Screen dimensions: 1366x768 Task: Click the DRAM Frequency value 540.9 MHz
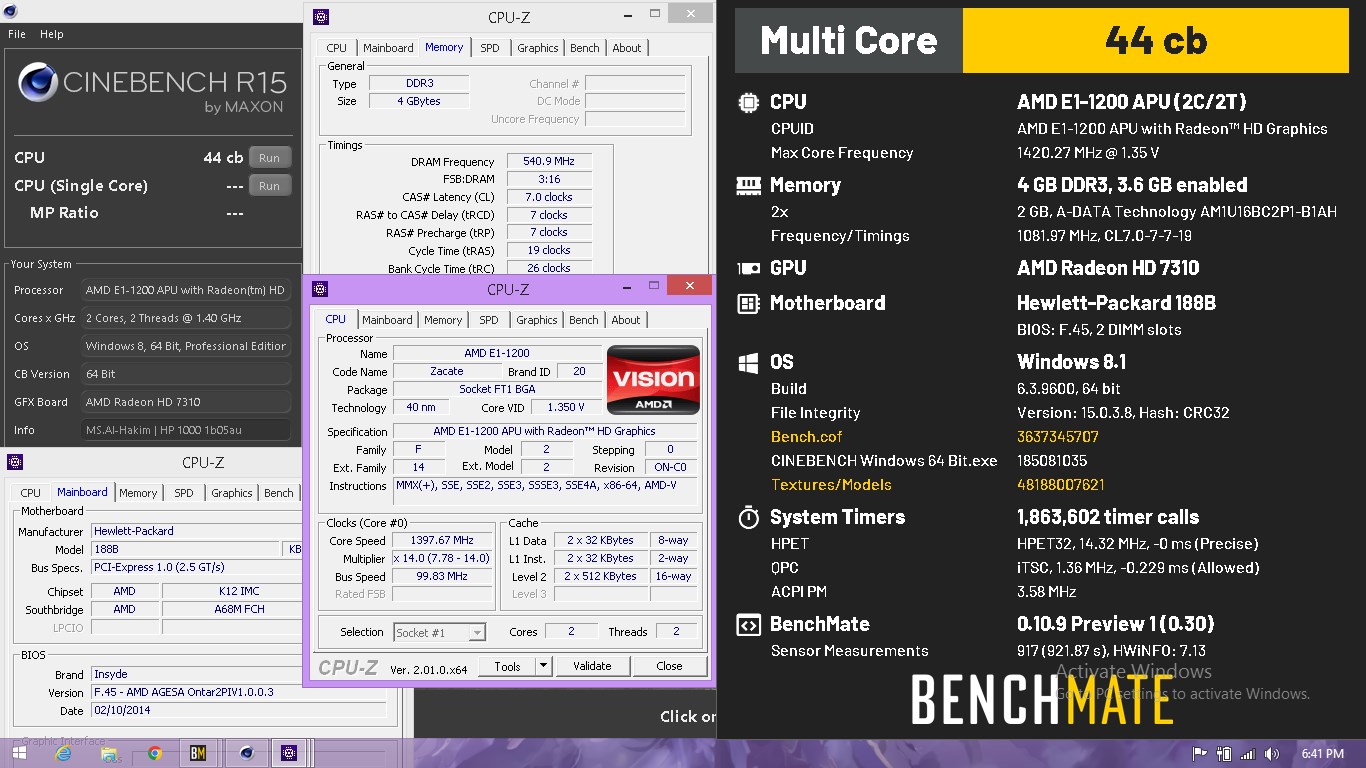coord(549,161)
